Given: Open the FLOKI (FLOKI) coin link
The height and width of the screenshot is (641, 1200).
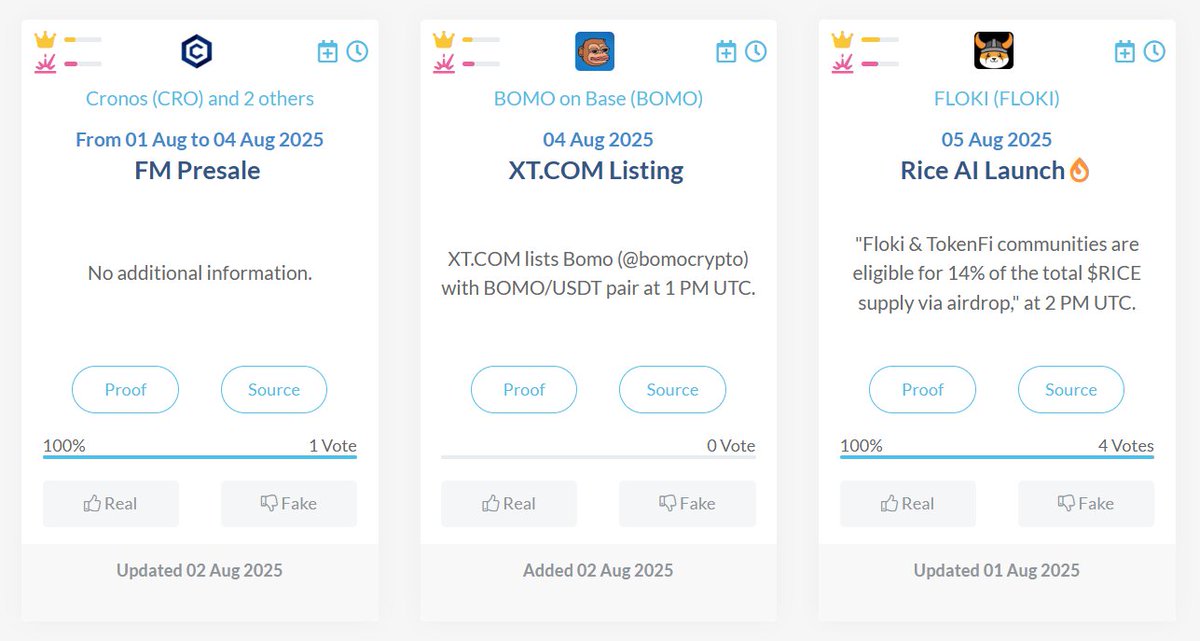Looking at the screenshot, I should (x=997, y=98).
